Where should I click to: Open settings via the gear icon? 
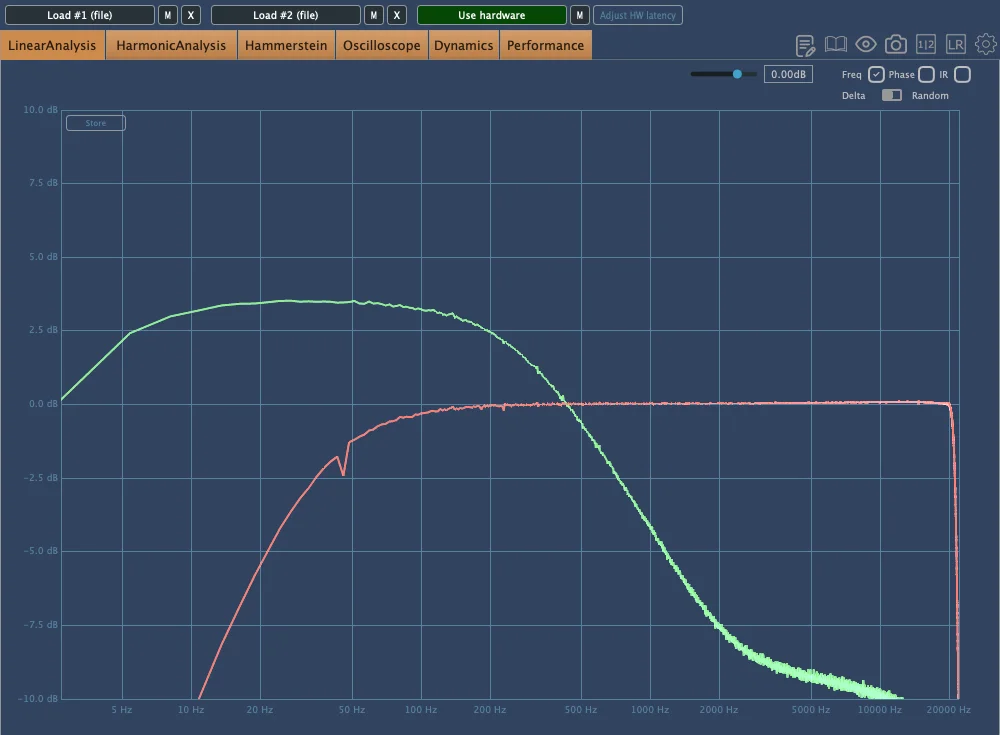pos(986,45)
